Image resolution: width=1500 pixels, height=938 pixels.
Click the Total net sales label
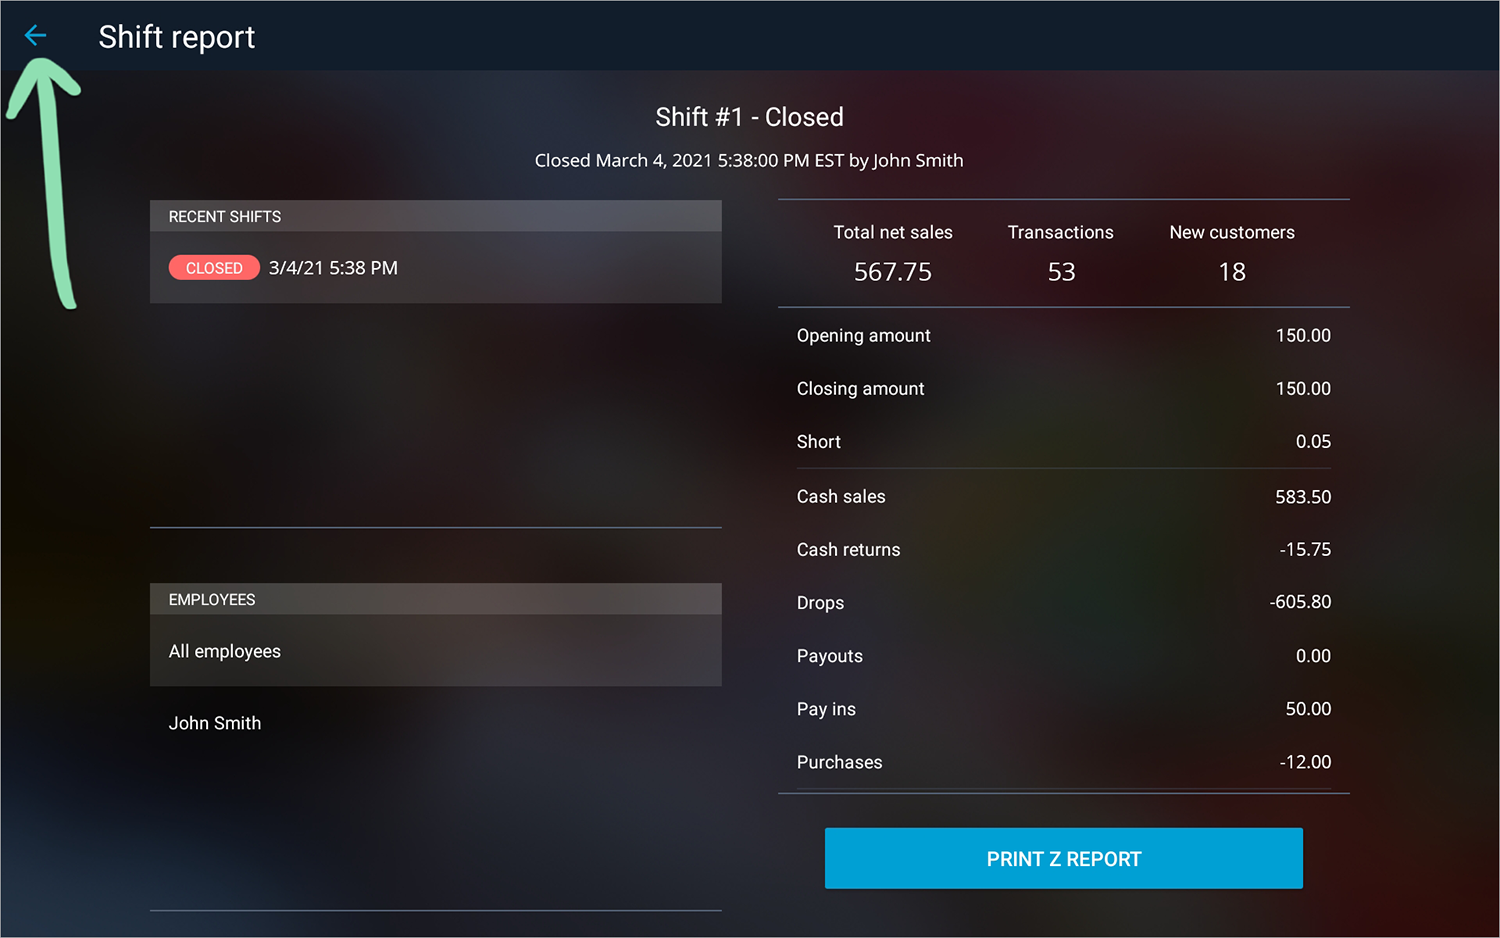[x=893, y=232]
